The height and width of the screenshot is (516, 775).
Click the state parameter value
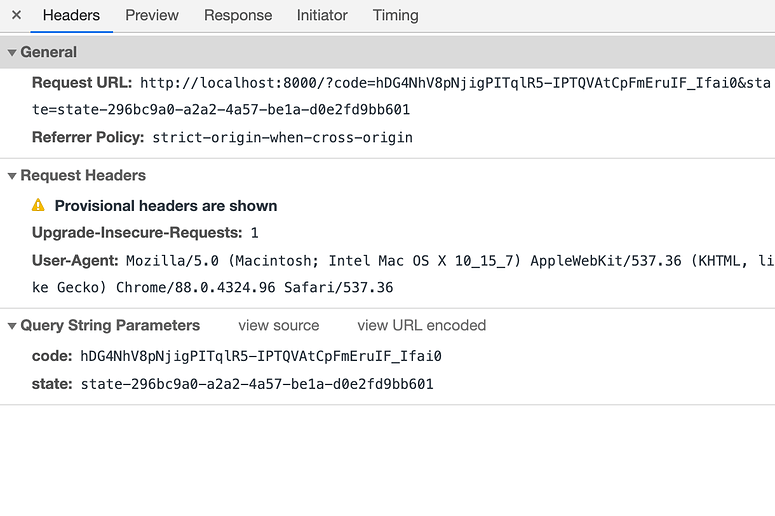pyautogui.click(x=257, y=384)
